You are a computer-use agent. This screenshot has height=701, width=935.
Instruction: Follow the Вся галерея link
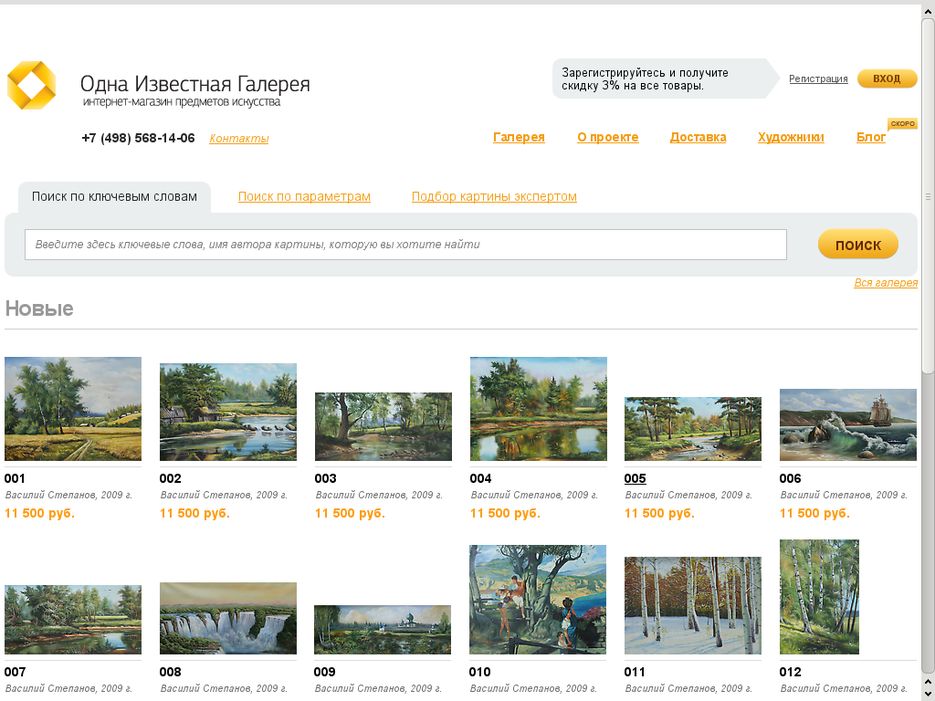click(885, 283)
